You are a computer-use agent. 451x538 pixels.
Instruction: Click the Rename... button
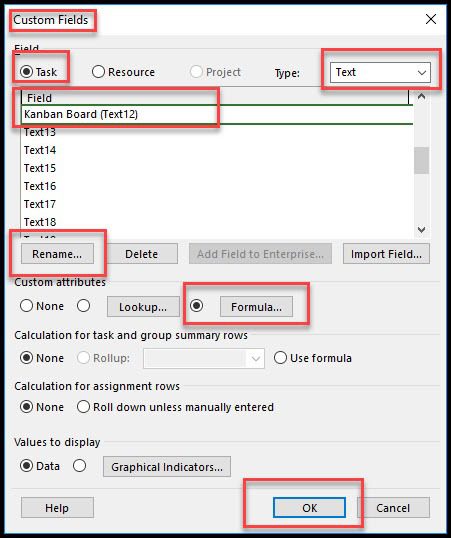(x=57, y=254)
